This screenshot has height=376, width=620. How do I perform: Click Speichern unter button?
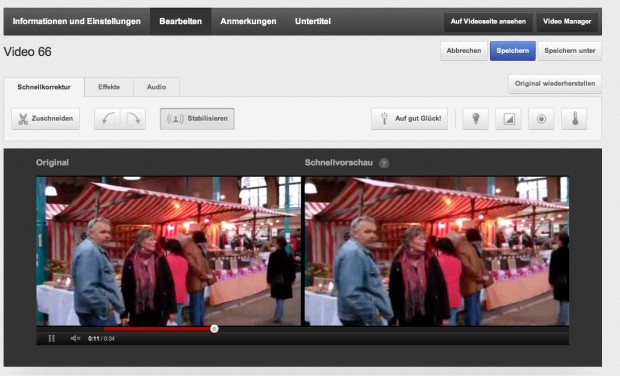point(570,51)
